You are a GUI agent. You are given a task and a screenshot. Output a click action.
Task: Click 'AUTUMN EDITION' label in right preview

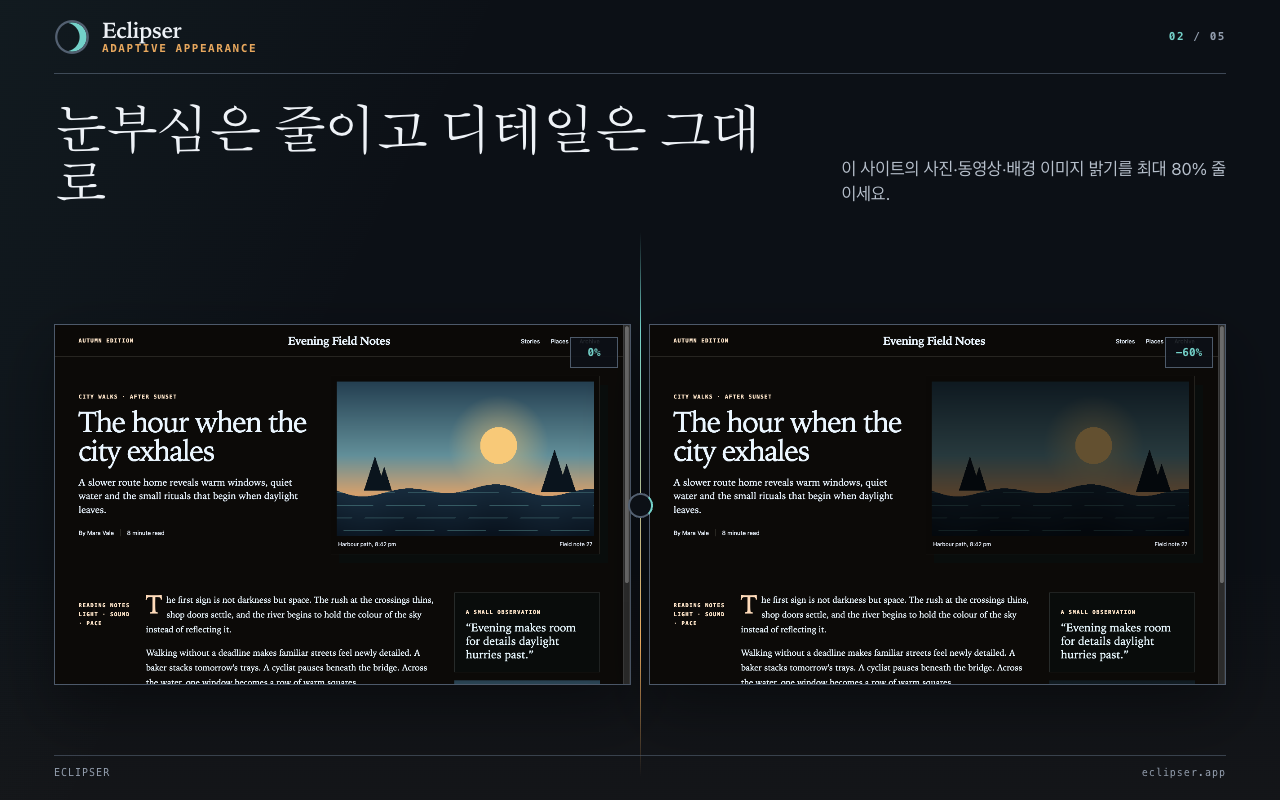click(701, 341)
